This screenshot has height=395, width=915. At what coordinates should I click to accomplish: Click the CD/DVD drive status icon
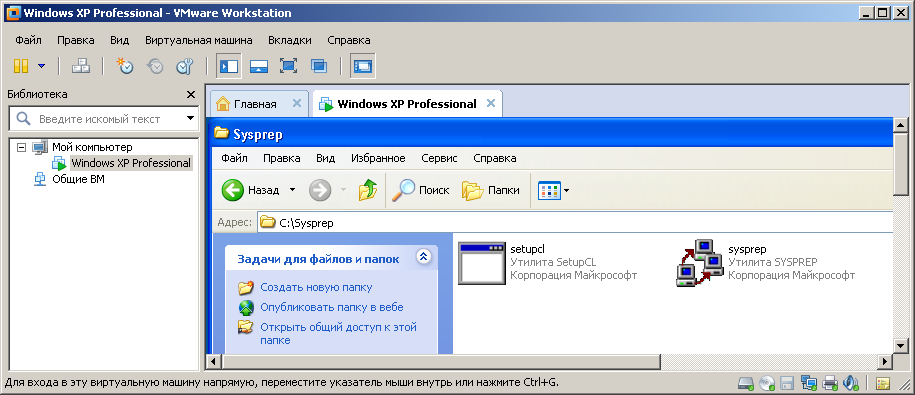click(767, 383)
